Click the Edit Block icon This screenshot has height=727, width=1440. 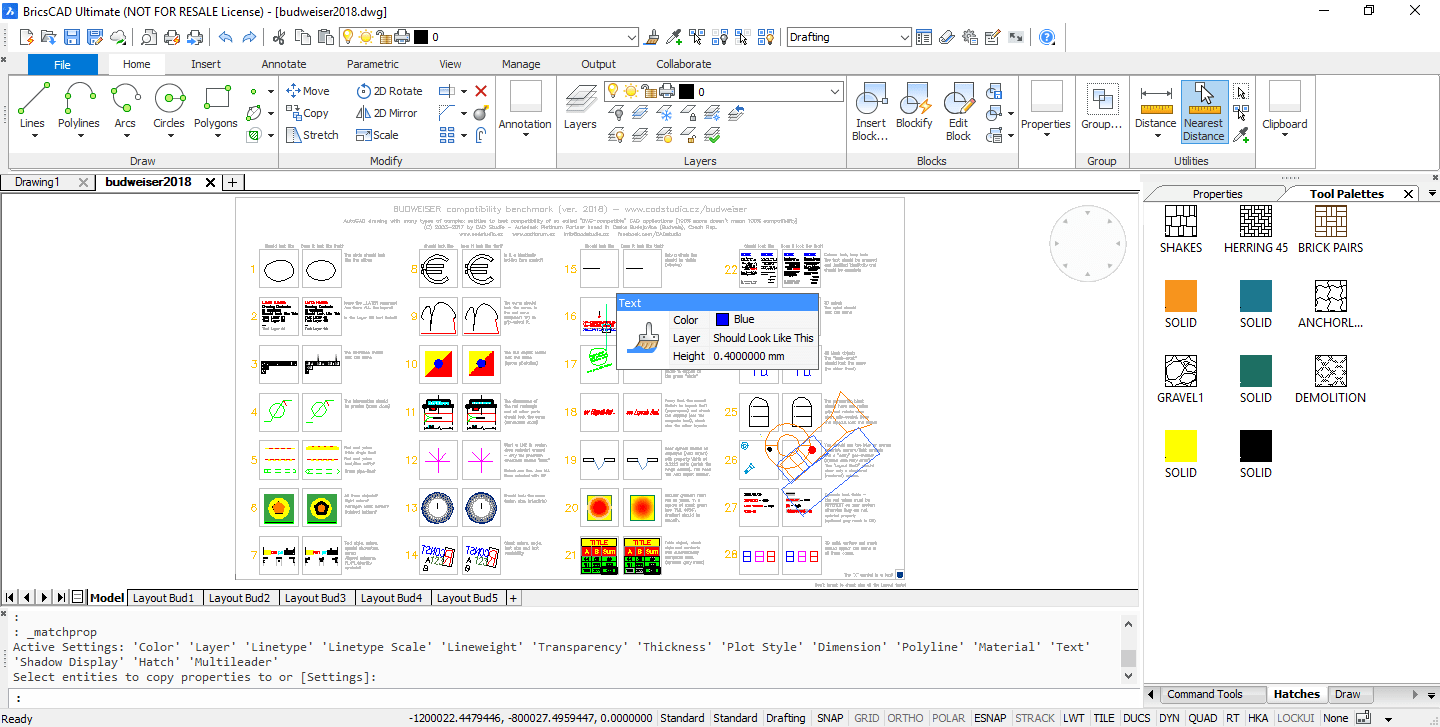[x=958, y=112]
